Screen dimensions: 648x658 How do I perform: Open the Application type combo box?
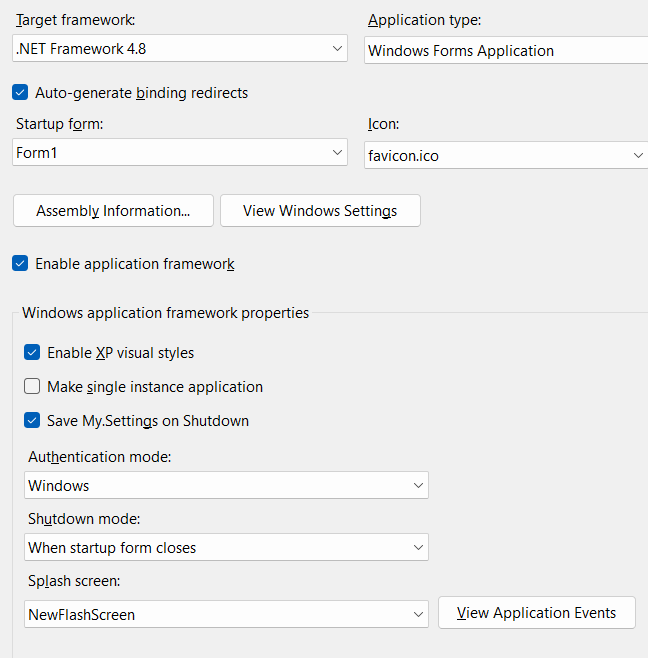(x=505, y=50)
